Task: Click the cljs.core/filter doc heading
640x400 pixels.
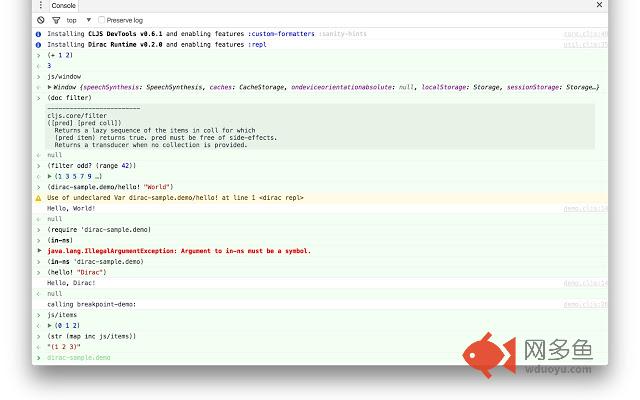Action: (x=77, y=116)
